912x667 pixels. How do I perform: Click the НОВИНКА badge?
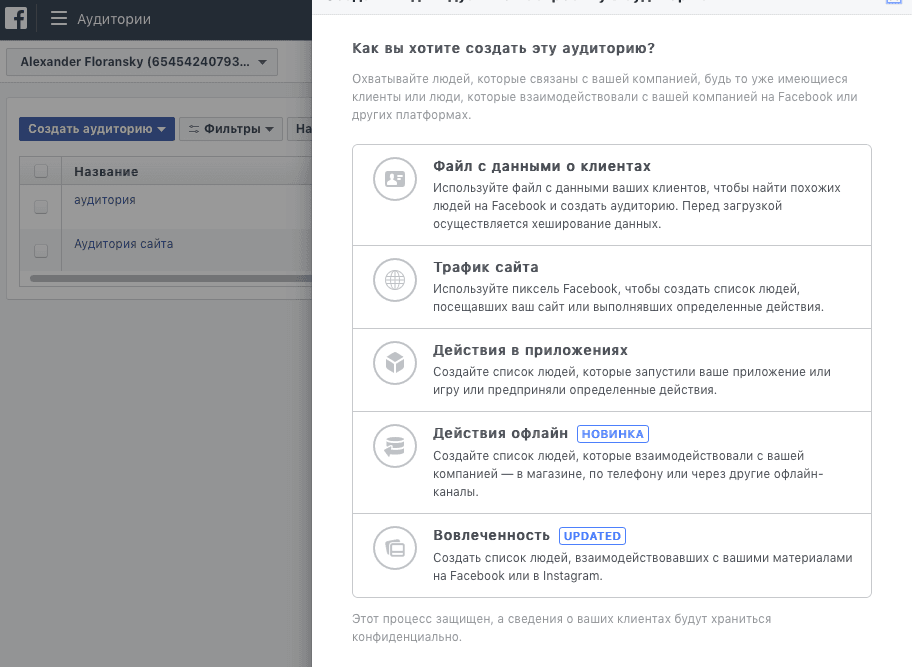(612, 434)
